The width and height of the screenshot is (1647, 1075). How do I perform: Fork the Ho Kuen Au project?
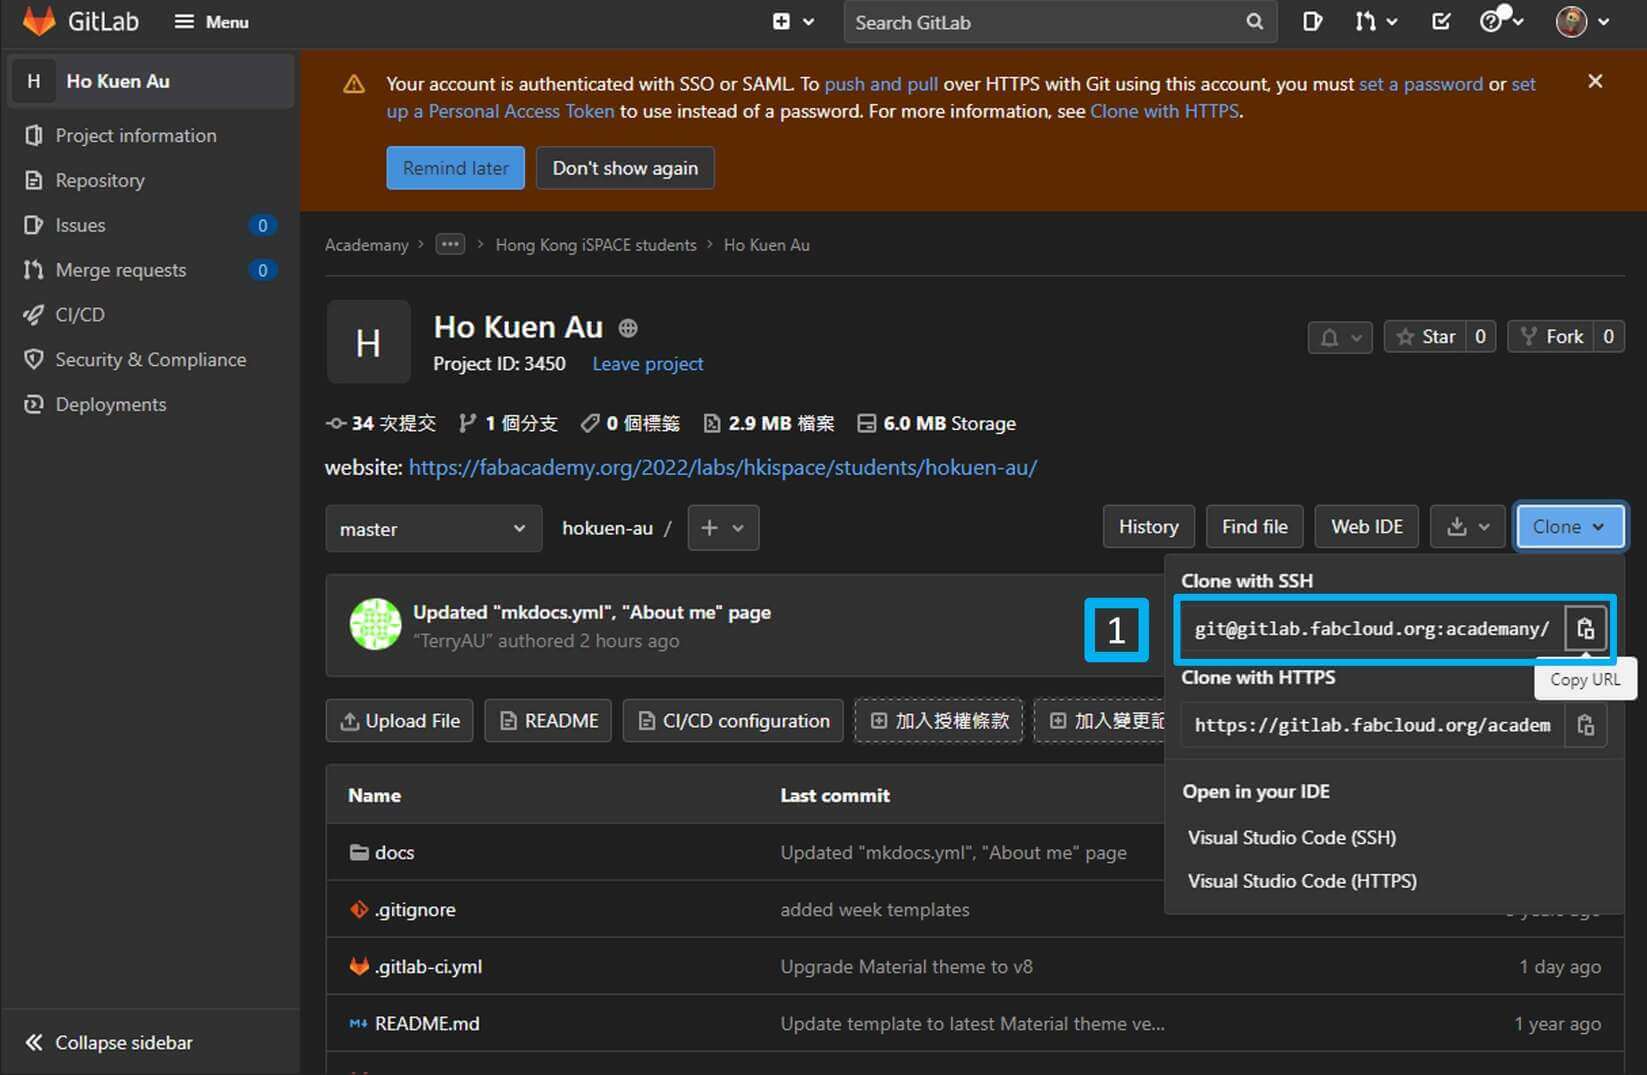pos(1552,337)
